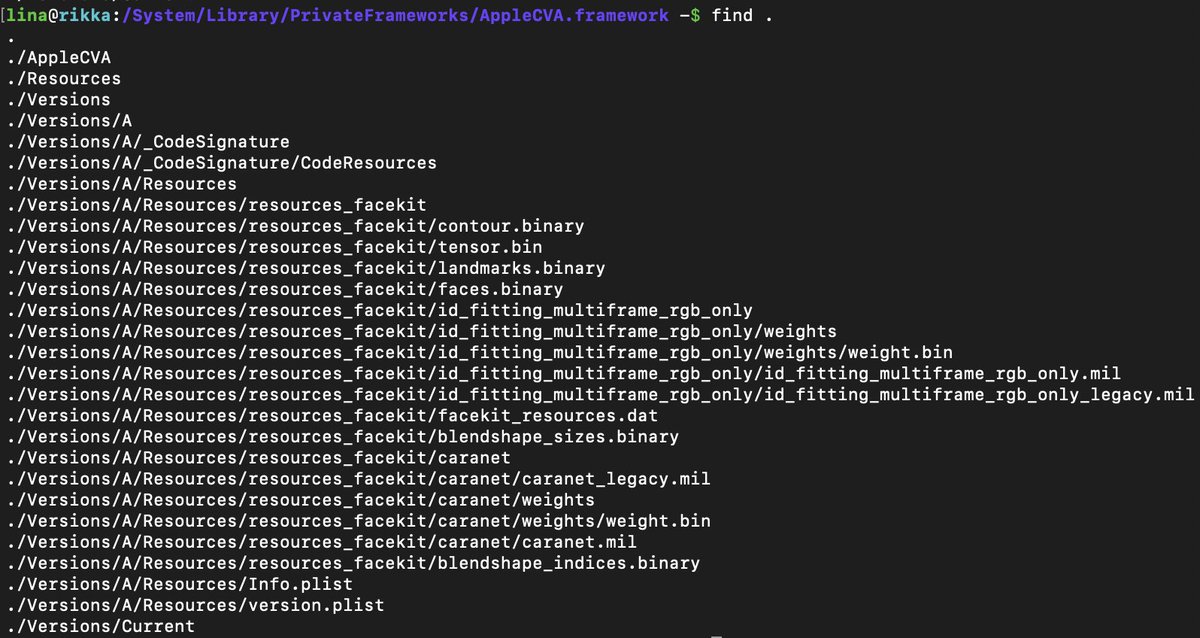Click the contour.binary path line
This screenshot has height=638, width=1200.
[x=295, y=226]
